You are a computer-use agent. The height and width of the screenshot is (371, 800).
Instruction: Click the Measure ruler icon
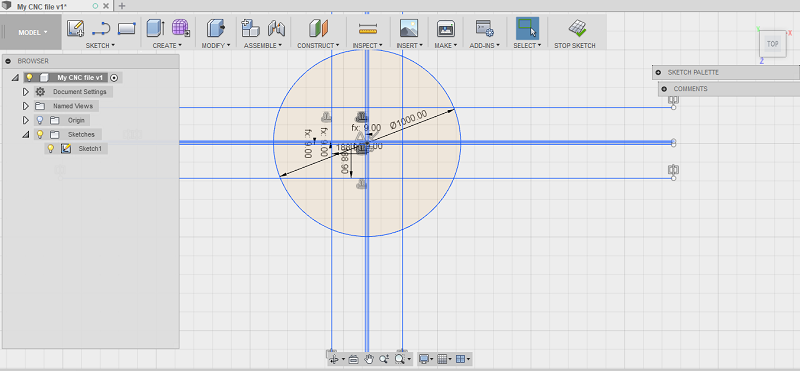[367, 29]
